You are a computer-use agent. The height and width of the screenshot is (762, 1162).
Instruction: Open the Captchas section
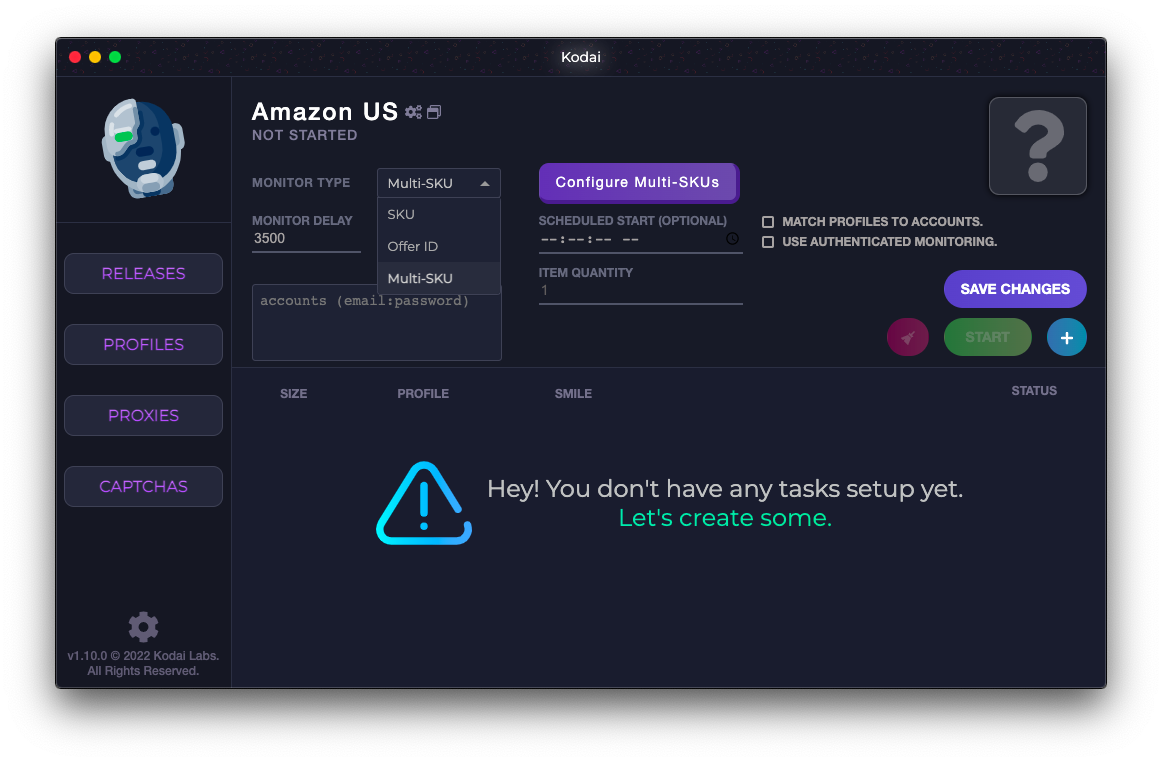(143, 486)
